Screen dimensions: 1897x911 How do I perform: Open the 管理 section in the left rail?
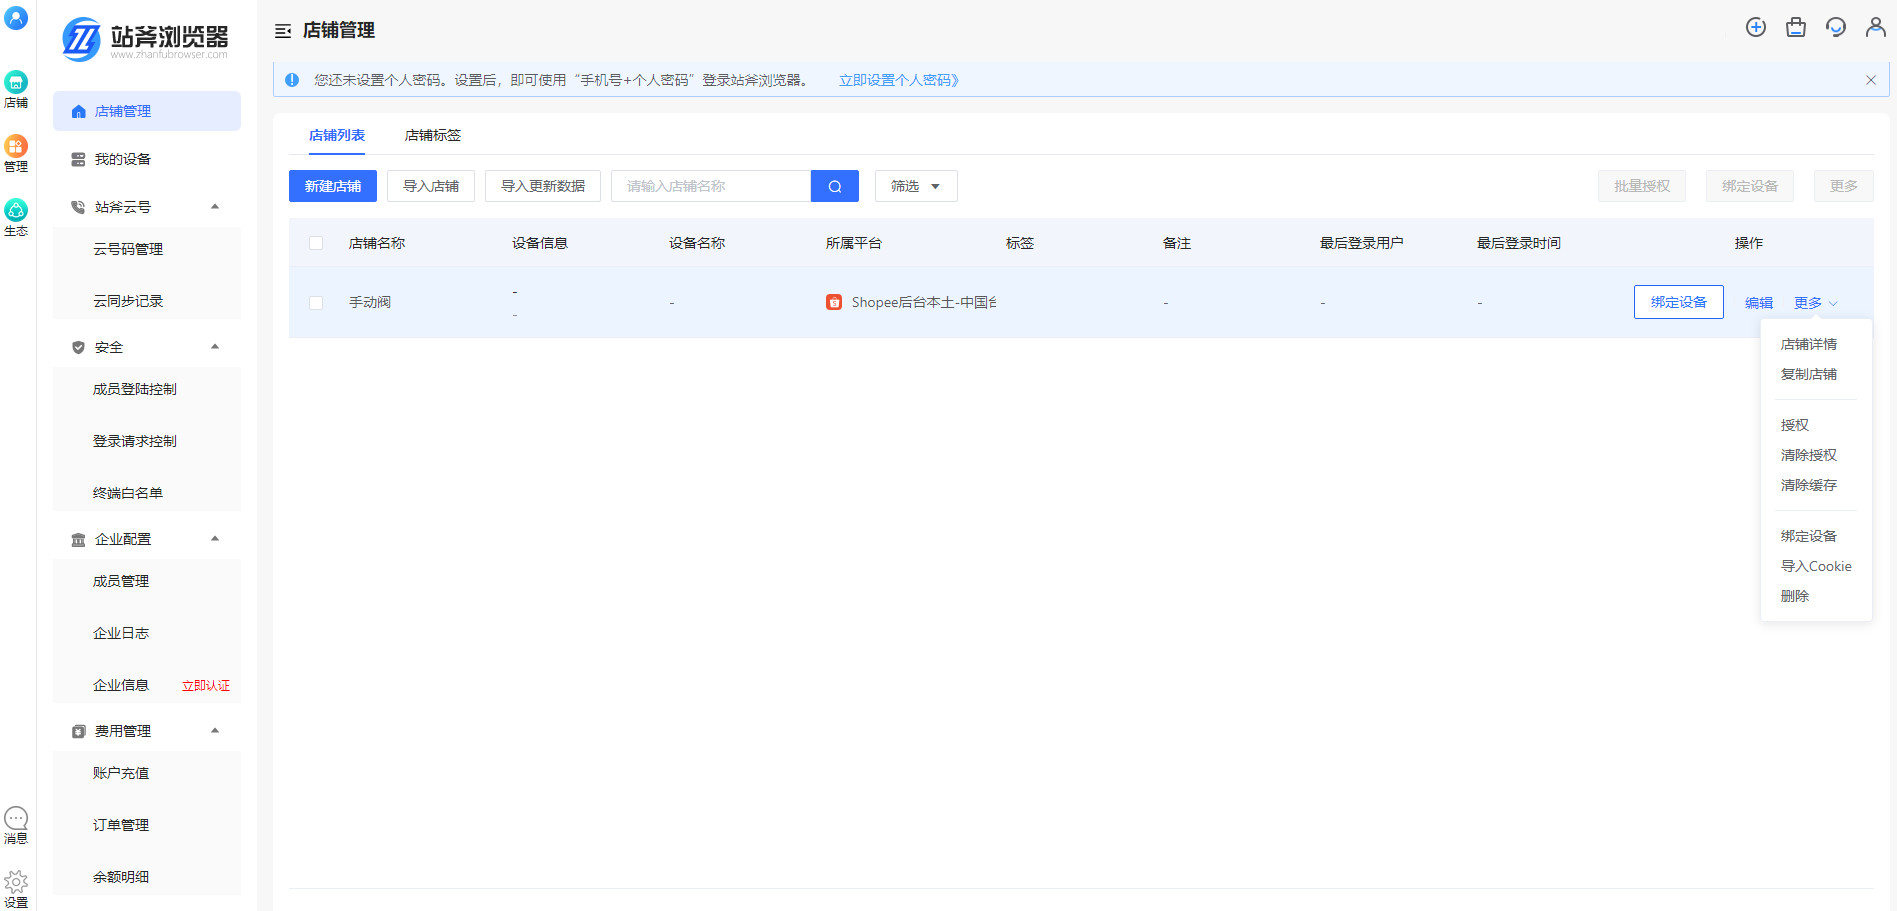[16, 153]
